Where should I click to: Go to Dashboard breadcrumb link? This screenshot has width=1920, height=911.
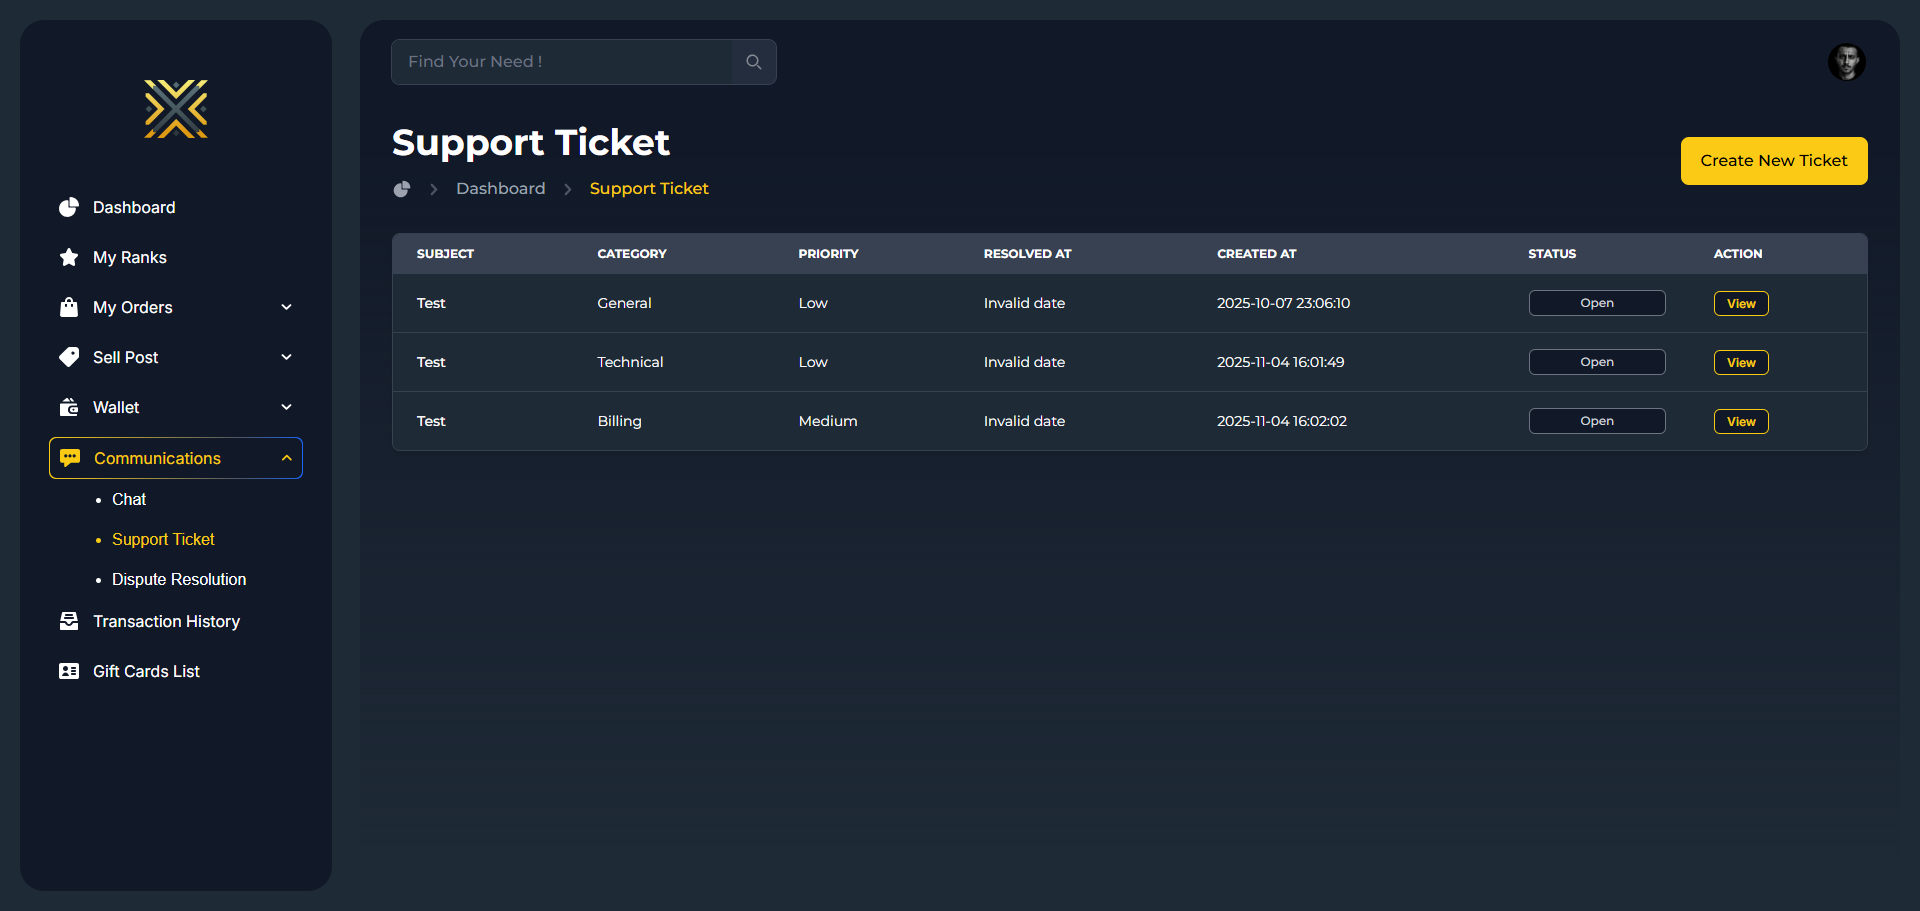(501, 189)
